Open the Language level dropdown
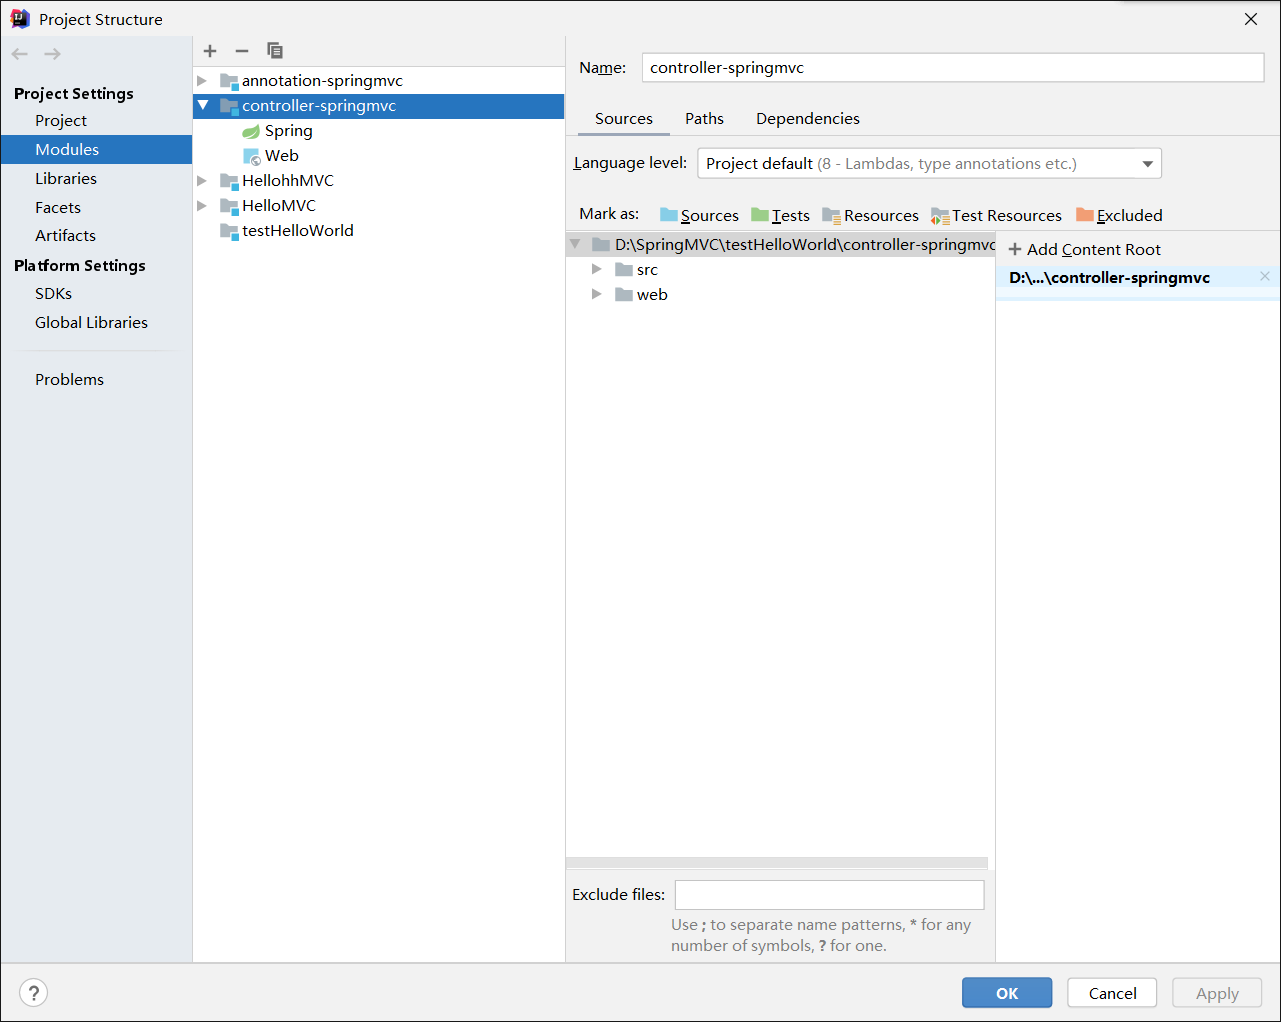1281x1022 pixels. click(x=1148, y=162)
